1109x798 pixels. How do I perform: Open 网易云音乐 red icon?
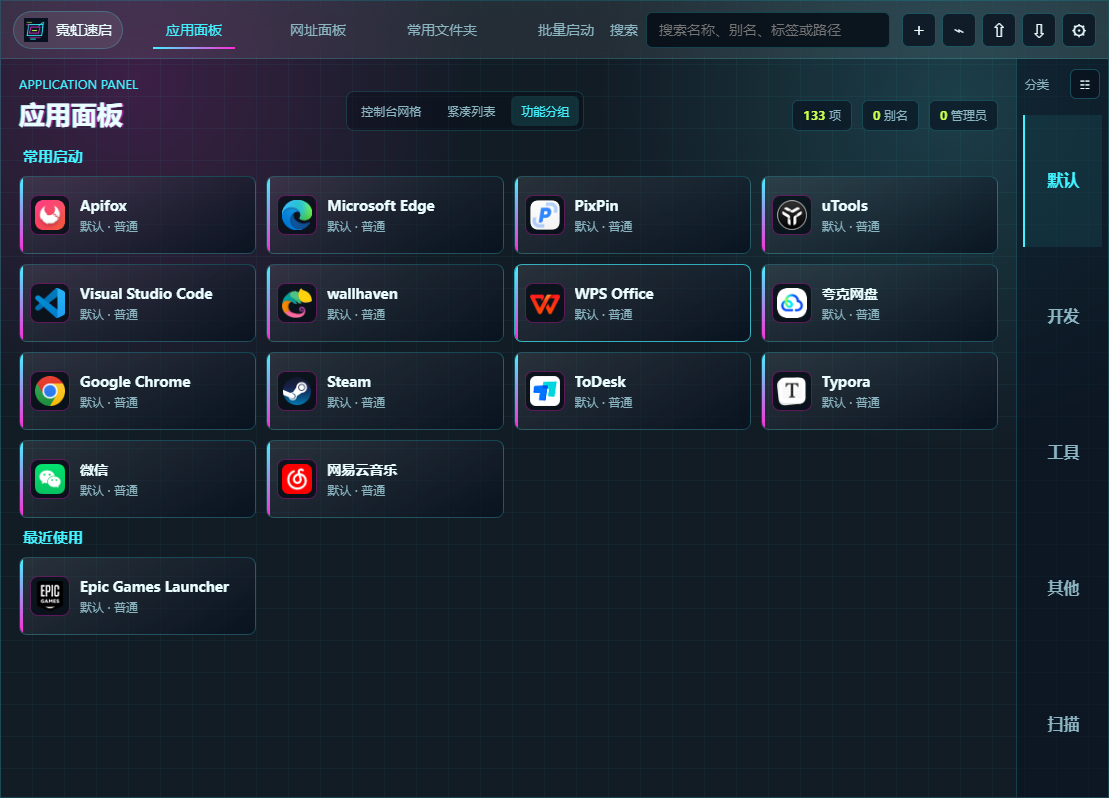(x=297, y=479)
